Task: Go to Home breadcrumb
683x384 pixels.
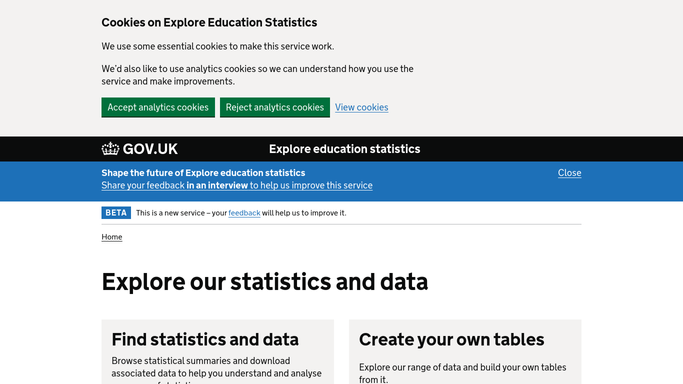Action: click(112, 237)
